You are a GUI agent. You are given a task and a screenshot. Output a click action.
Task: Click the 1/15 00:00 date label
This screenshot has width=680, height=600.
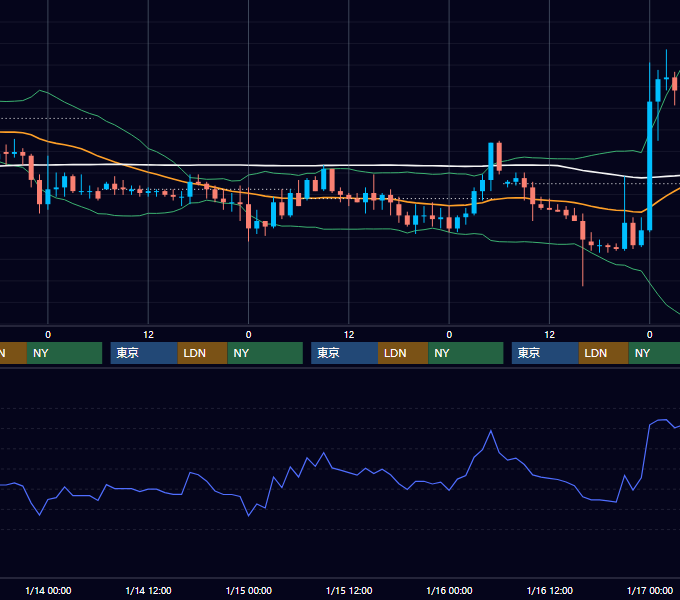tap(248, 590)
